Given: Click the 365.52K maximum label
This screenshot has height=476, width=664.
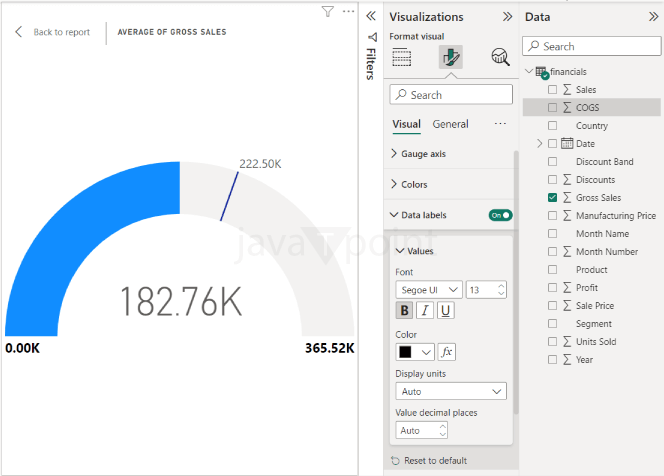Looking at the screenshot, I should 329,348.
